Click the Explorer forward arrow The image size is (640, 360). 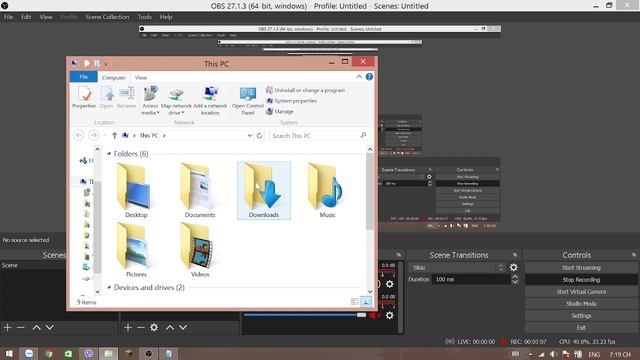(93, 135)
